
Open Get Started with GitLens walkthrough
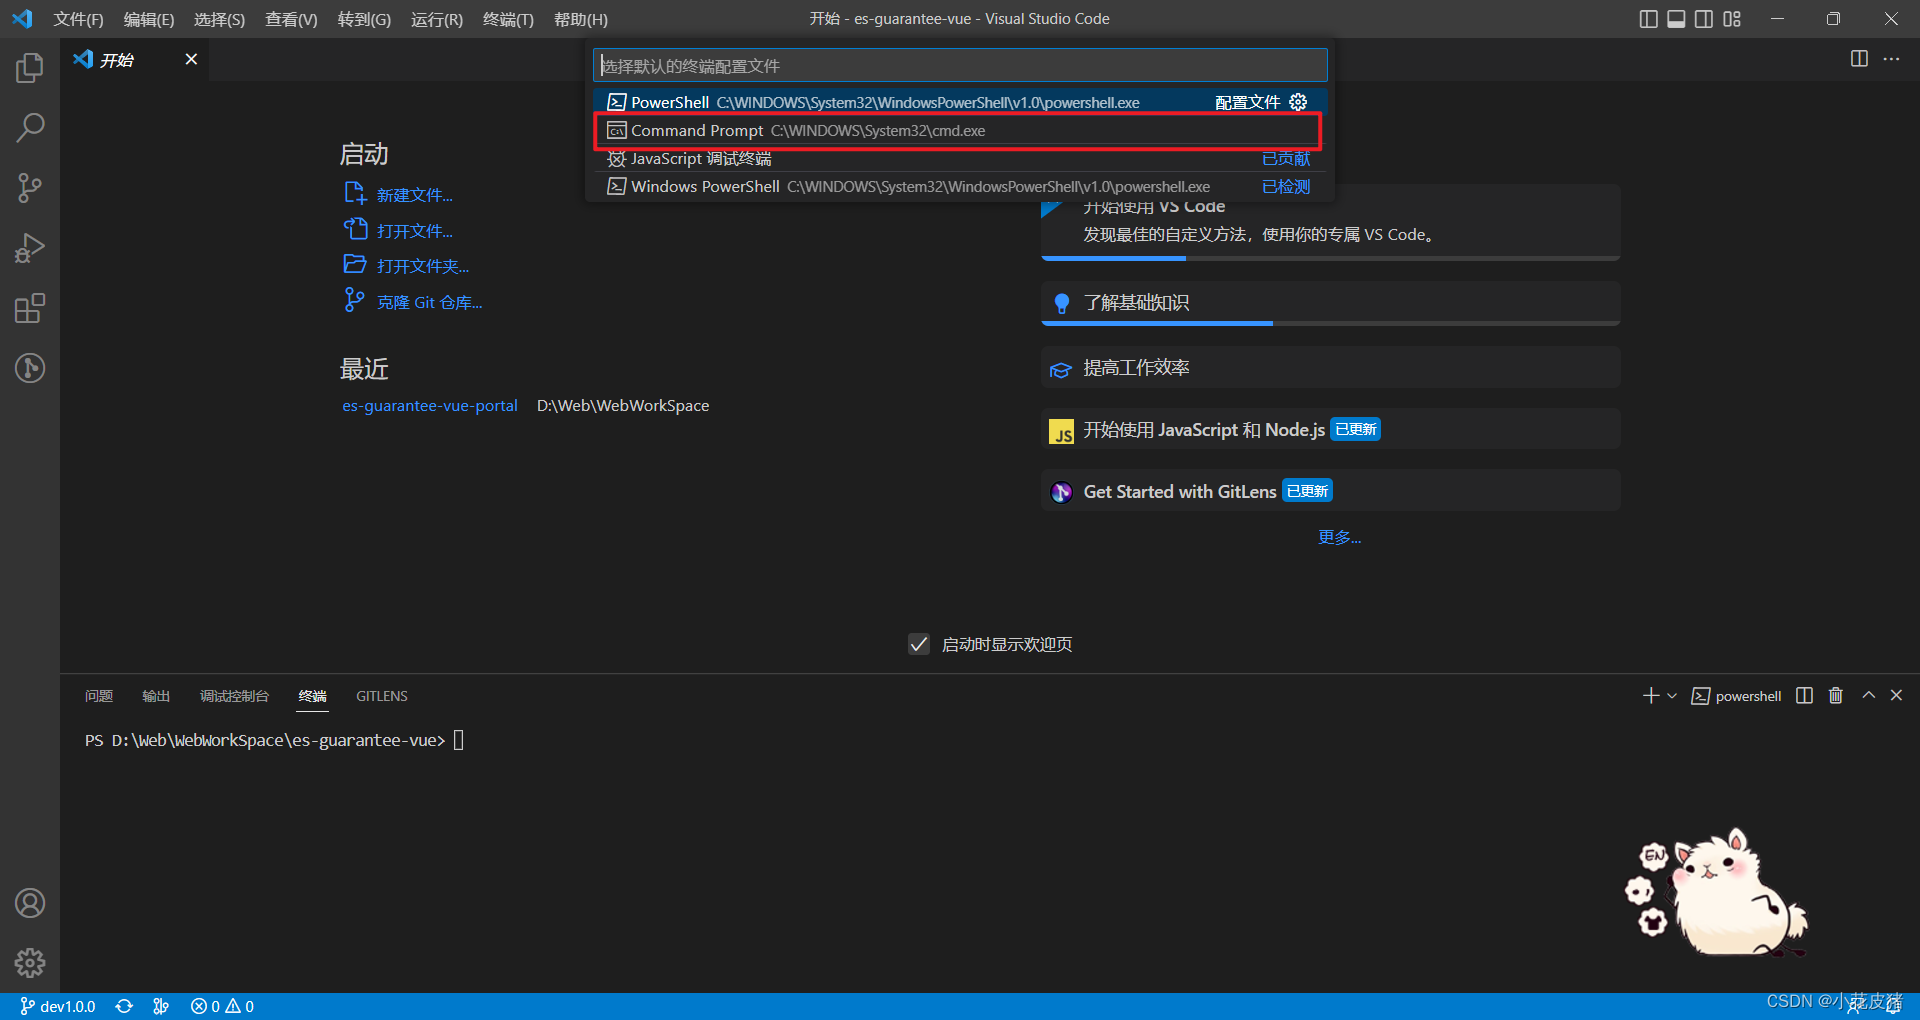tap(1331, 491)
